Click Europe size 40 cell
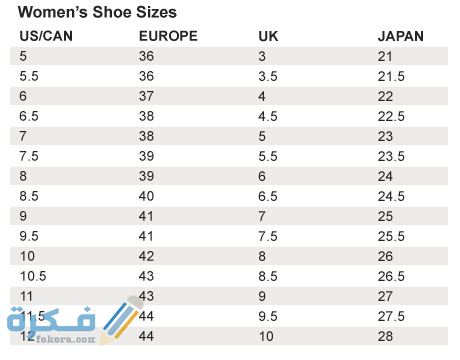460x360 pixels. click(147, 196)
